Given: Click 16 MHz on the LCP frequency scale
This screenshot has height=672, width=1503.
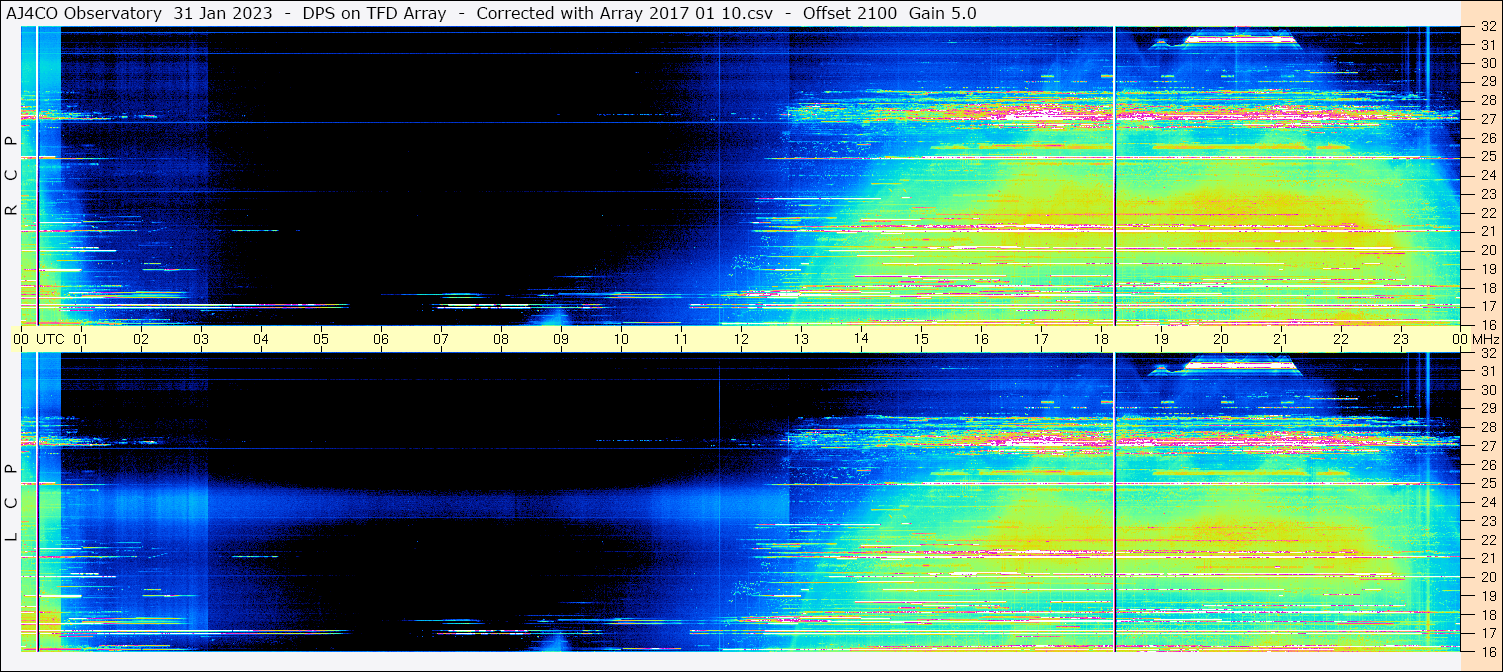Looking at the screenshot, I should click(1488, 651).
